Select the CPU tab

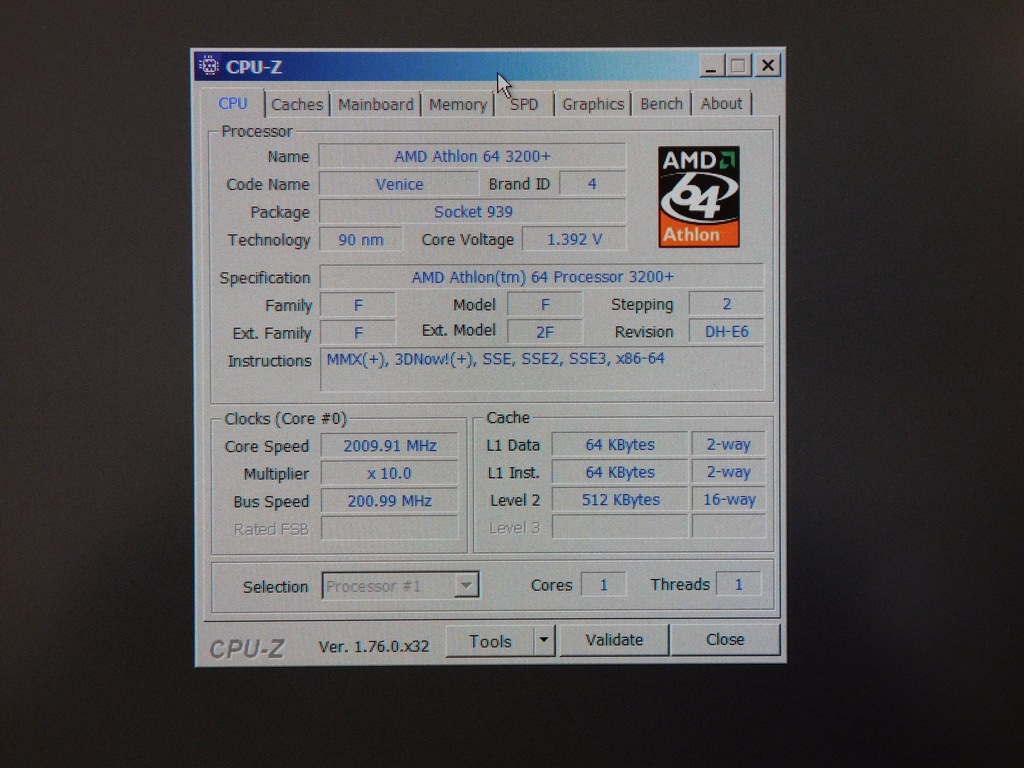(x=232, y=104)
